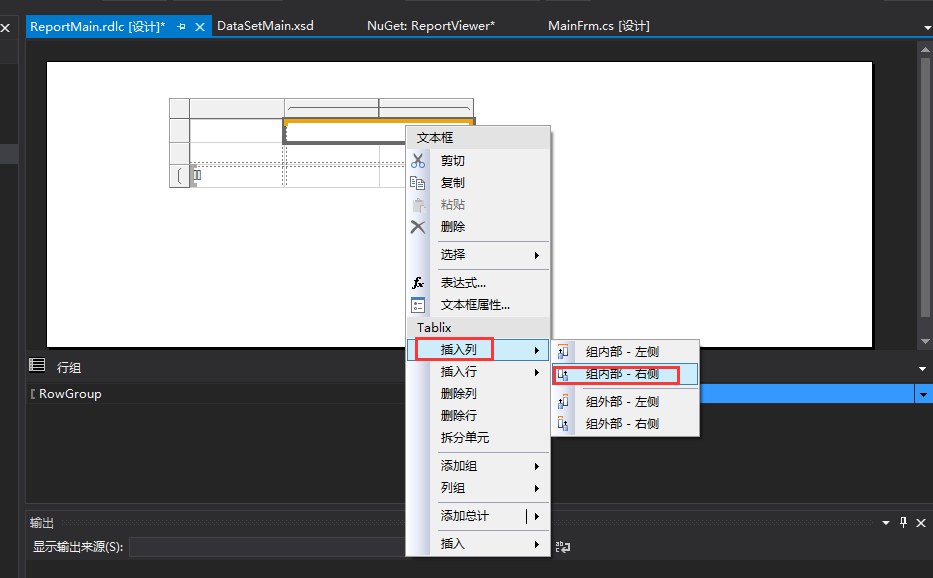The width and height of the screenshot is (933, 578).
Task: Open the grouping pane options dropdown
Action: point(922,369)
